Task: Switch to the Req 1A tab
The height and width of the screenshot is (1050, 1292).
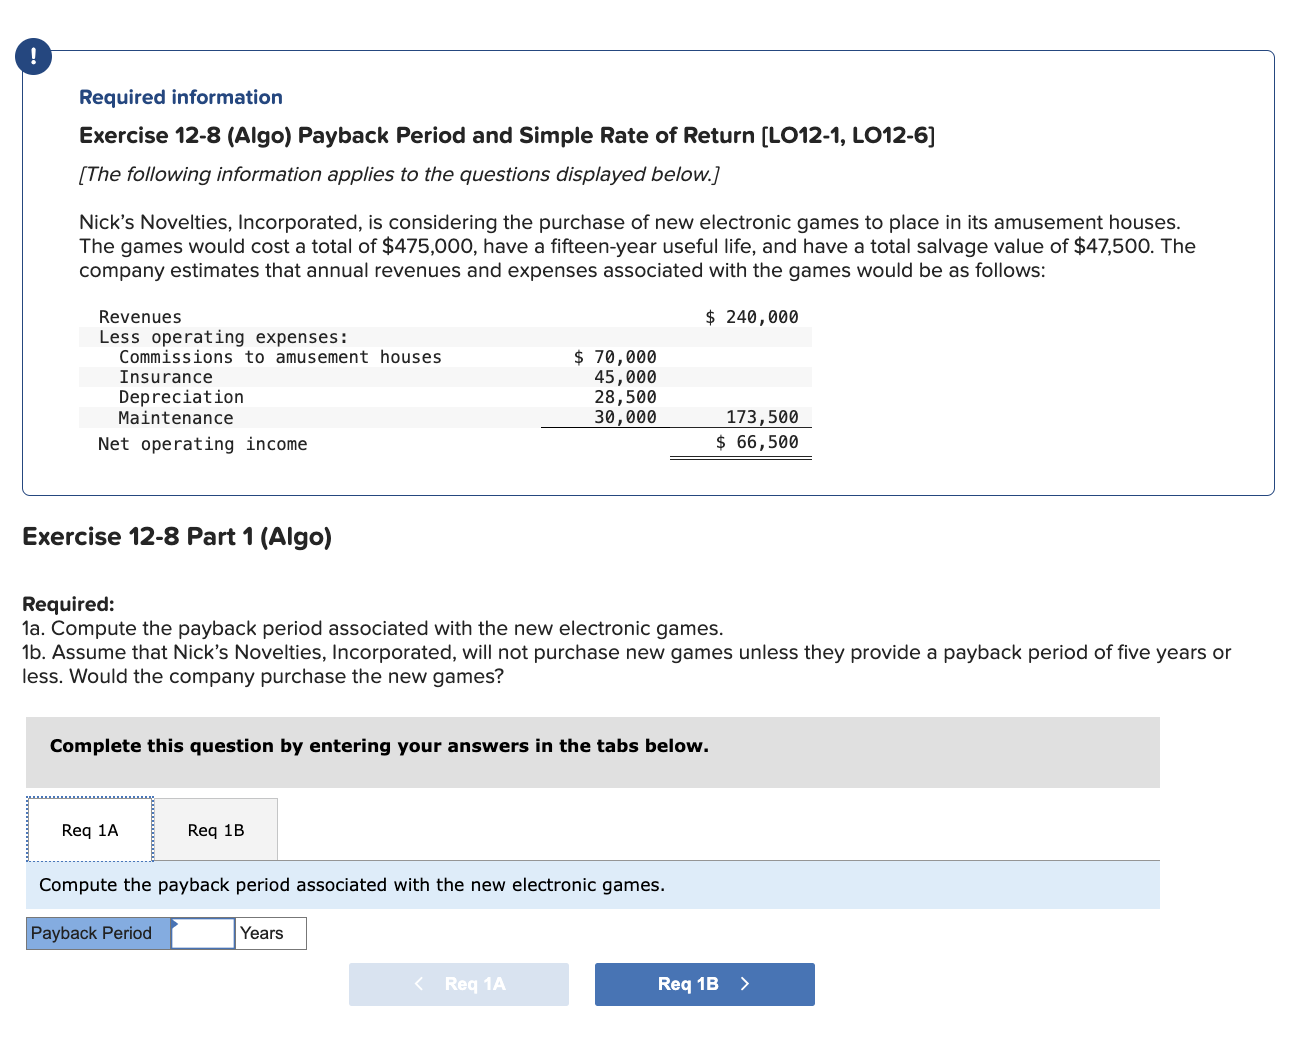Action: (x=89, y=829)
